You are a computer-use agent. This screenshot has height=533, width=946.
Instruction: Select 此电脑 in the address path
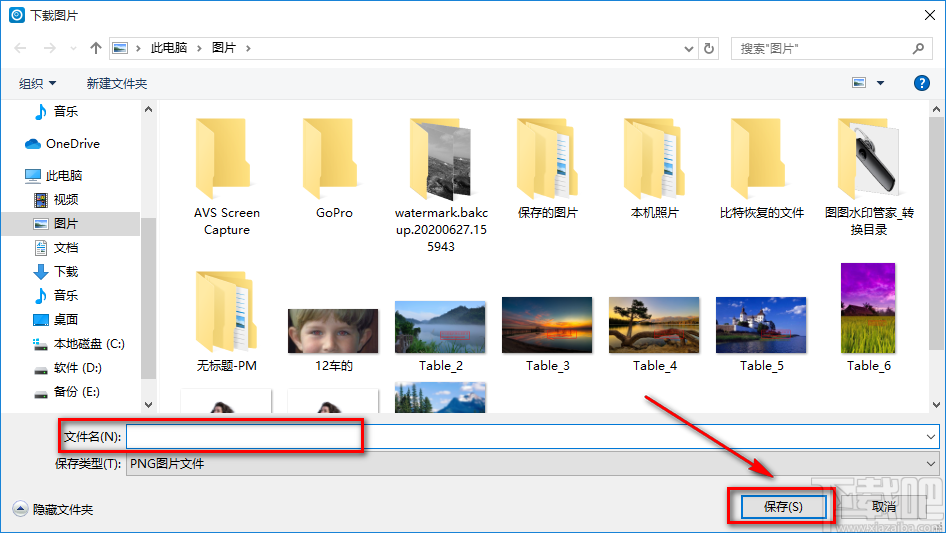[168, 48]
